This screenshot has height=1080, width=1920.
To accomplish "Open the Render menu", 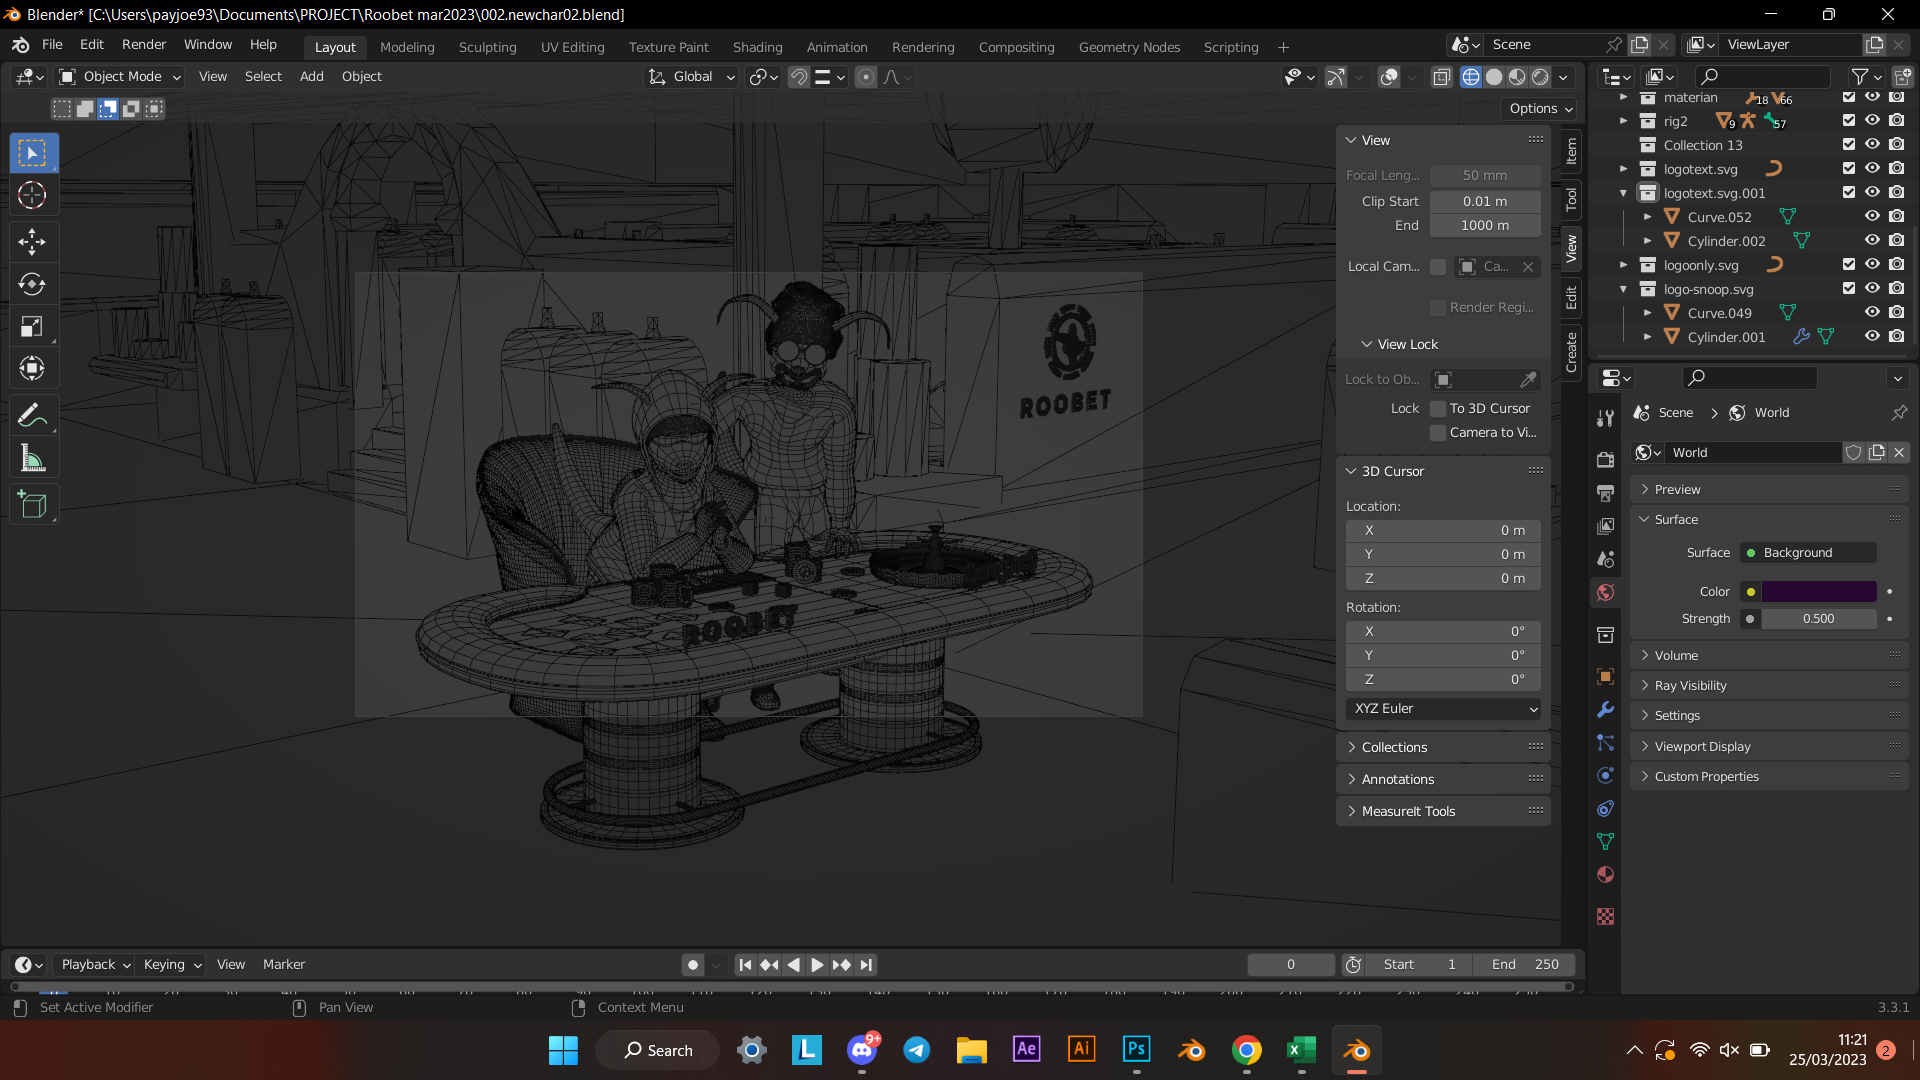I will click(144, 45).
